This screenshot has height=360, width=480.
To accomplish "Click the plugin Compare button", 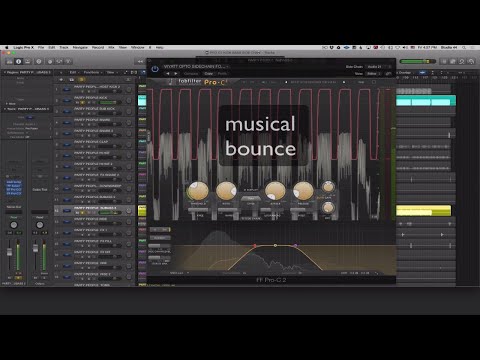I will [191, 73].
